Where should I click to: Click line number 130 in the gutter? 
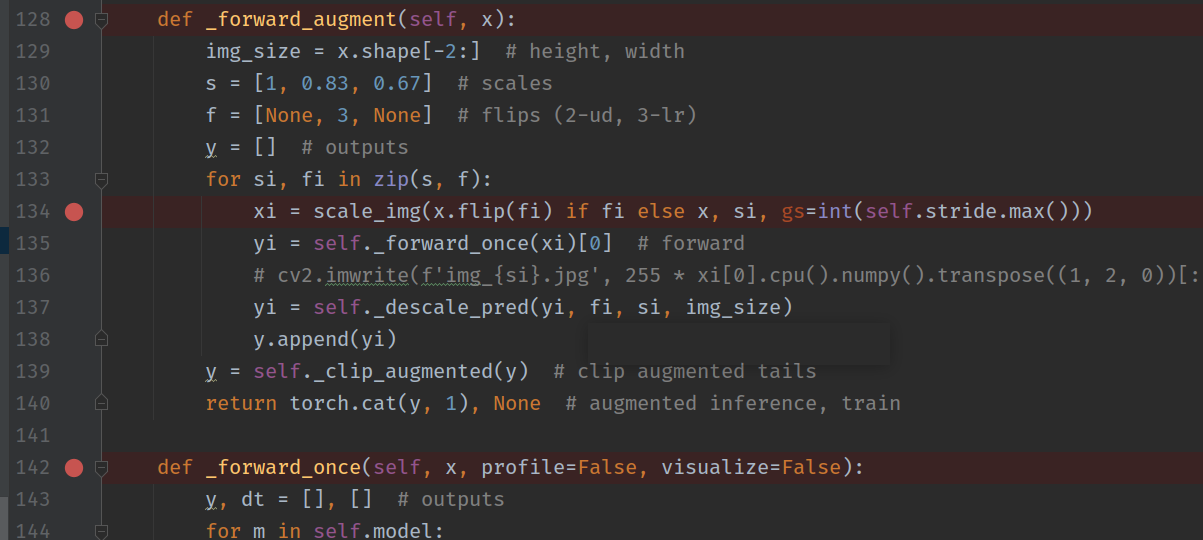(32, 83)
